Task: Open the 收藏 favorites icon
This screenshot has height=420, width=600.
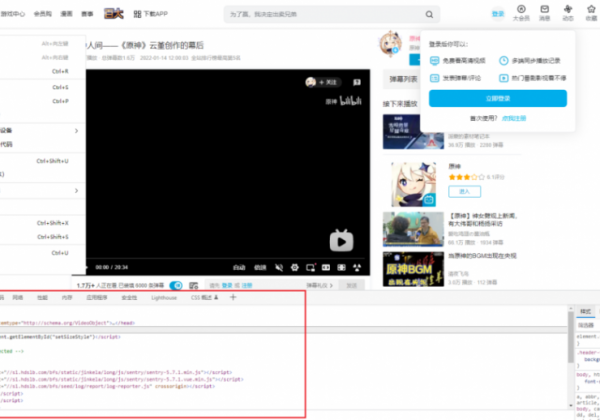Action: coord(591,13)
